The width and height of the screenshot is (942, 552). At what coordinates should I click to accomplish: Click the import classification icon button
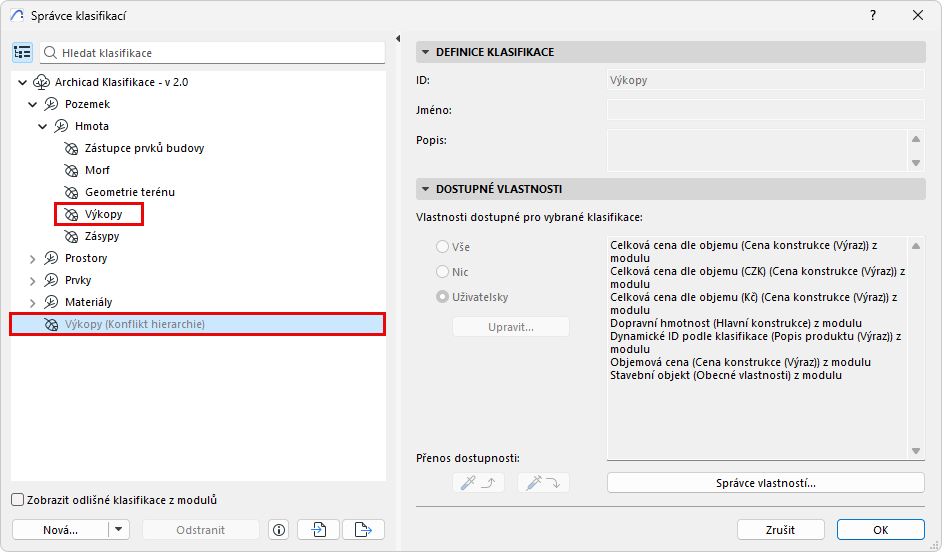click(318, 530)
